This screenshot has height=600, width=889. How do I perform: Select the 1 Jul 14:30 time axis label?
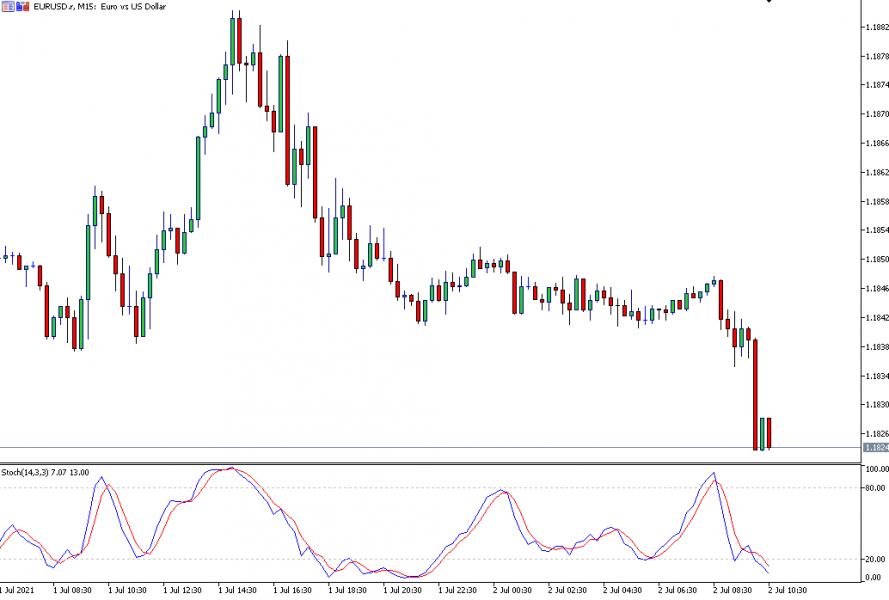(x=240, y=590)
